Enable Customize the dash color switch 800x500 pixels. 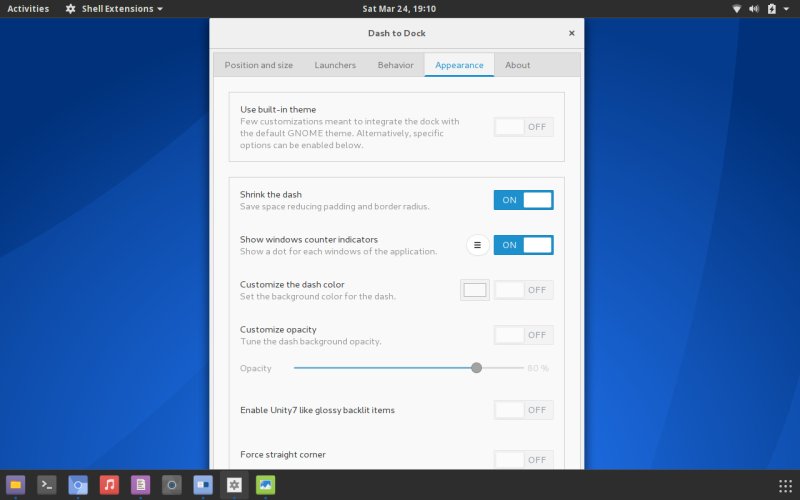[x=523, y=290]
